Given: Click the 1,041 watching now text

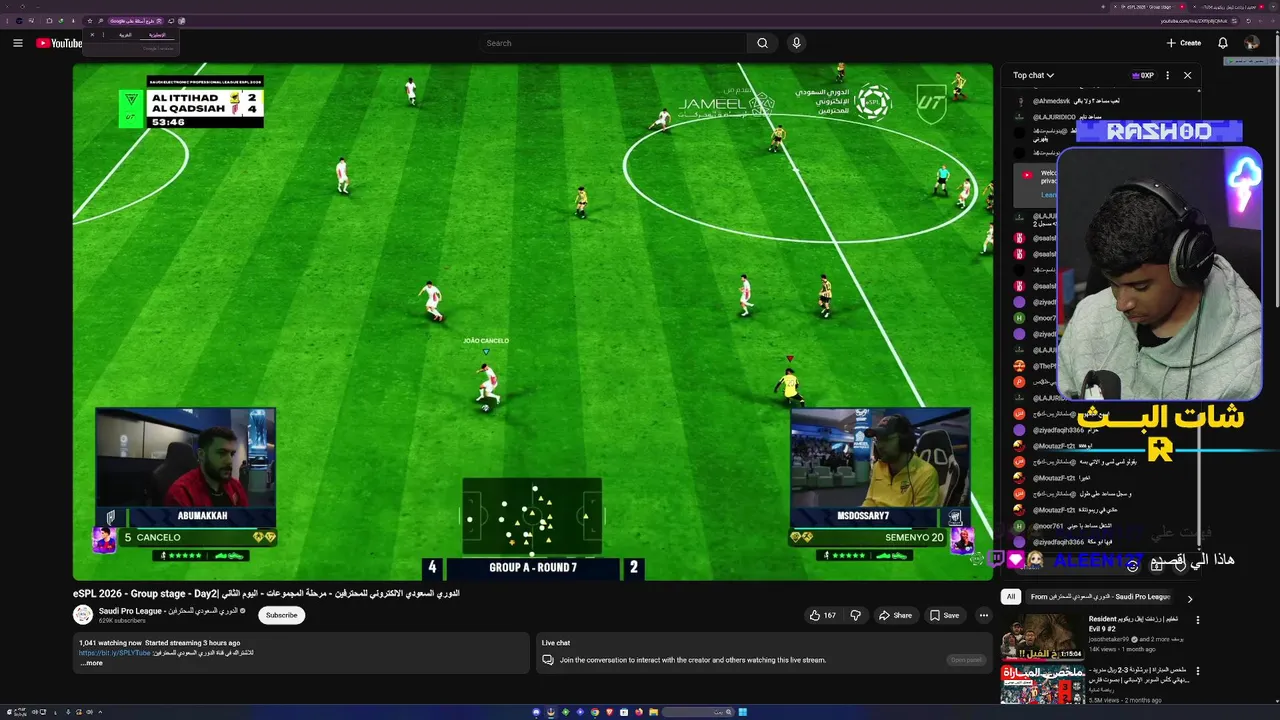Looking at the screenshot, I should click(110, 643).
